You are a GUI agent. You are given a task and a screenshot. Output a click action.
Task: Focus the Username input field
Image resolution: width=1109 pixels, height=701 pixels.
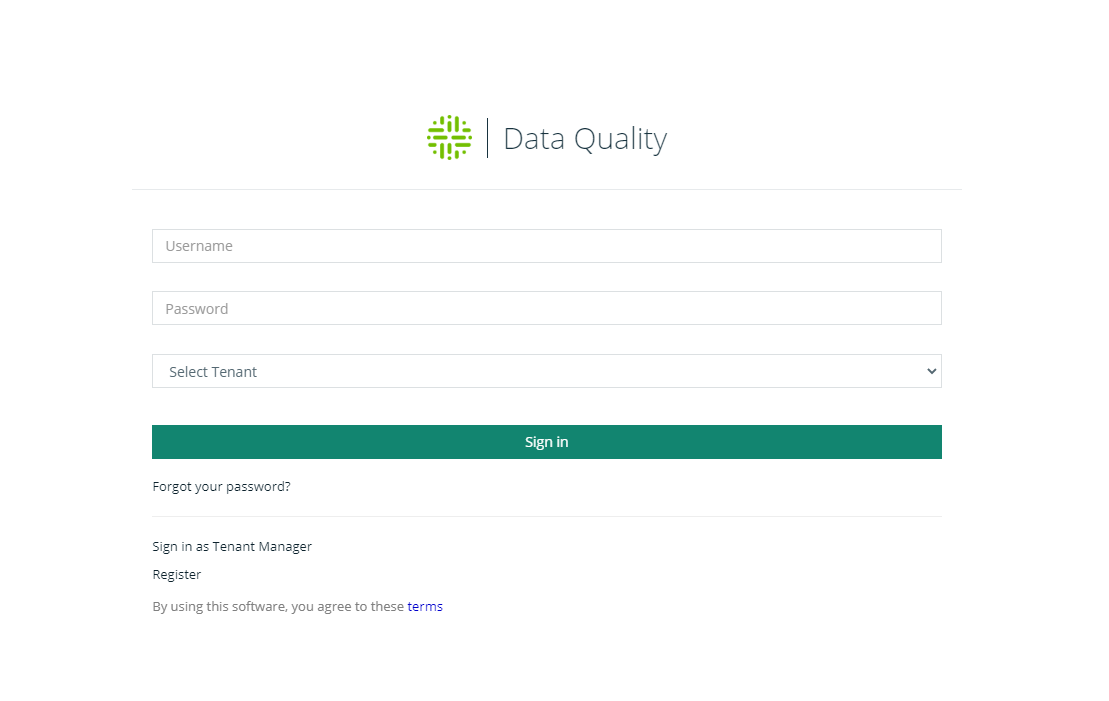[x=547, y=245]
